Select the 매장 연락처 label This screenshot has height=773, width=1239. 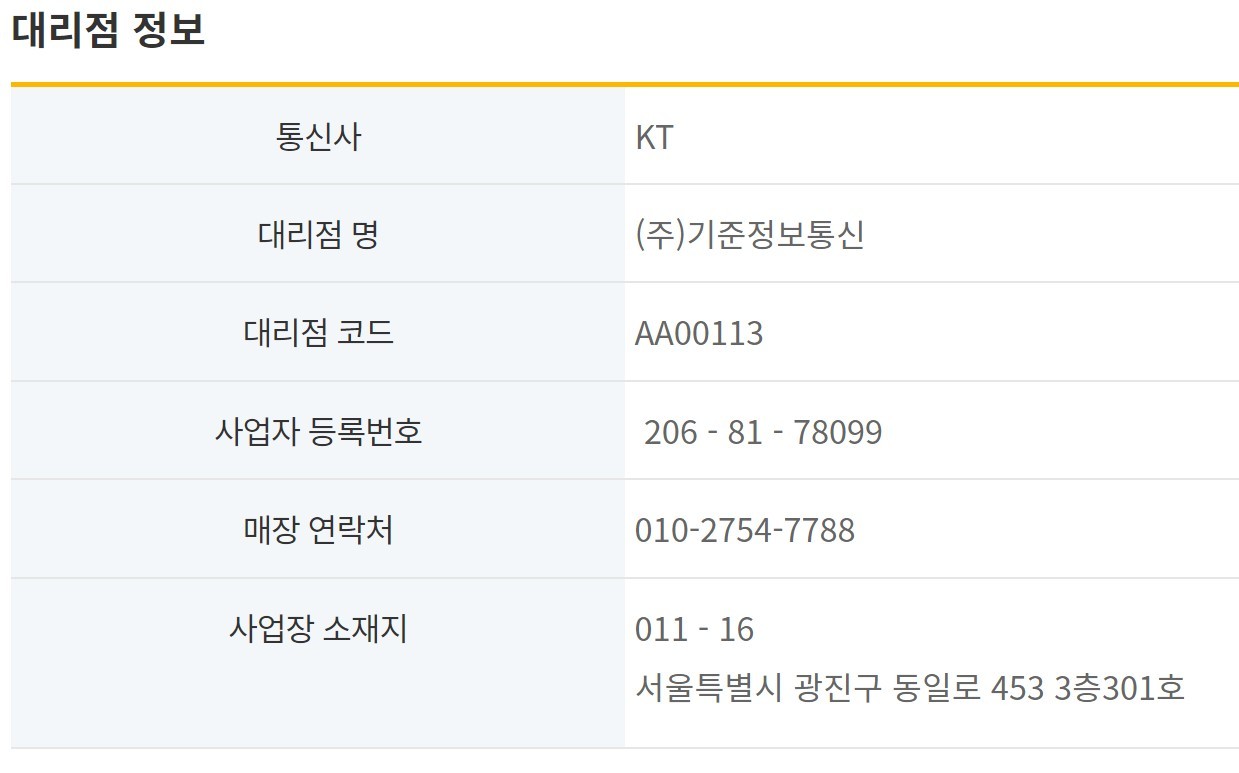click(318, 529)
